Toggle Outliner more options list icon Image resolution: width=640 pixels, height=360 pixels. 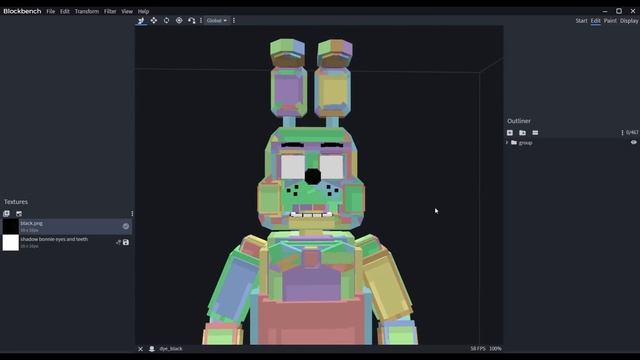click(x=535, y=133)
